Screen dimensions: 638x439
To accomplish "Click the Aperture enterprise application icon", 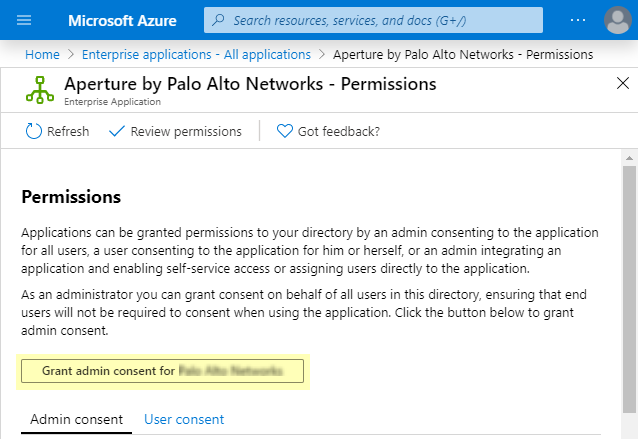I will click(39, 90).
